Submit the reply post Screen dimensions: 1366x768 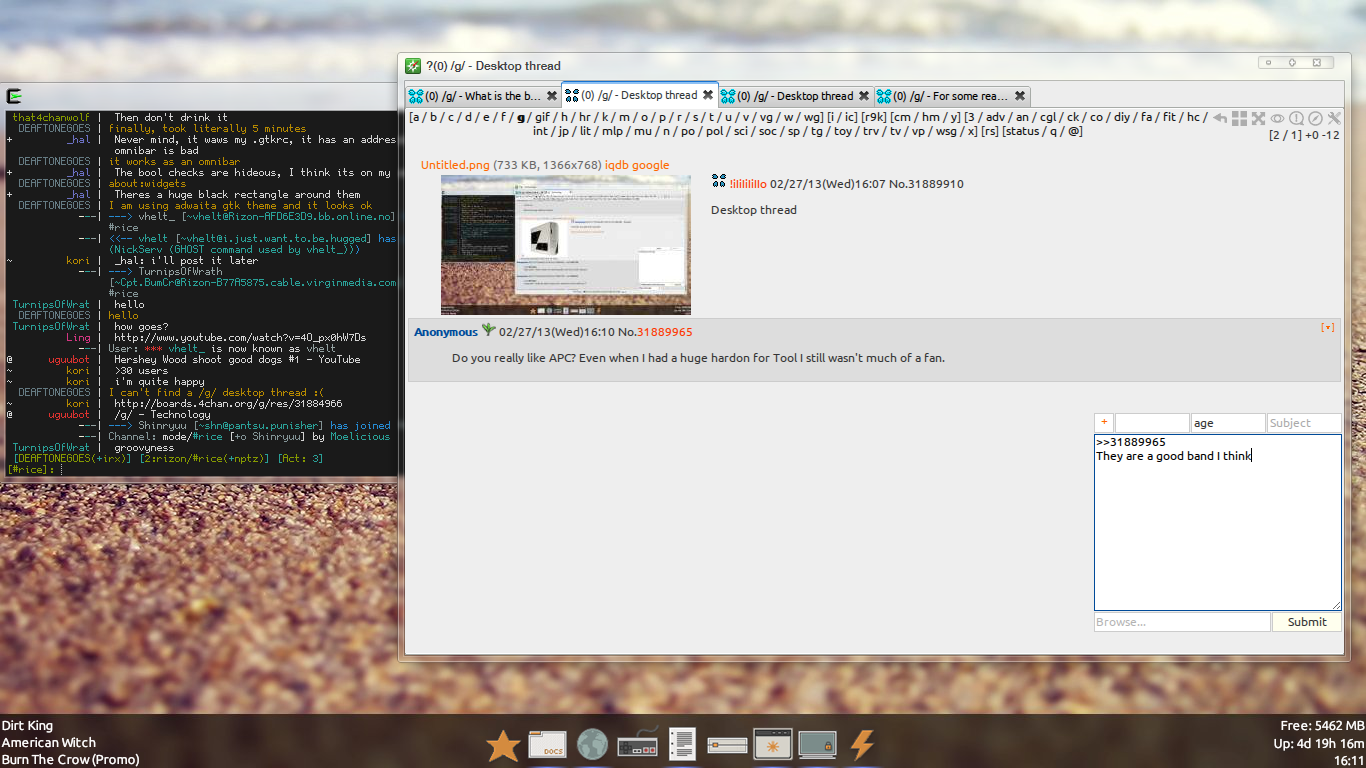point(1307,622)
